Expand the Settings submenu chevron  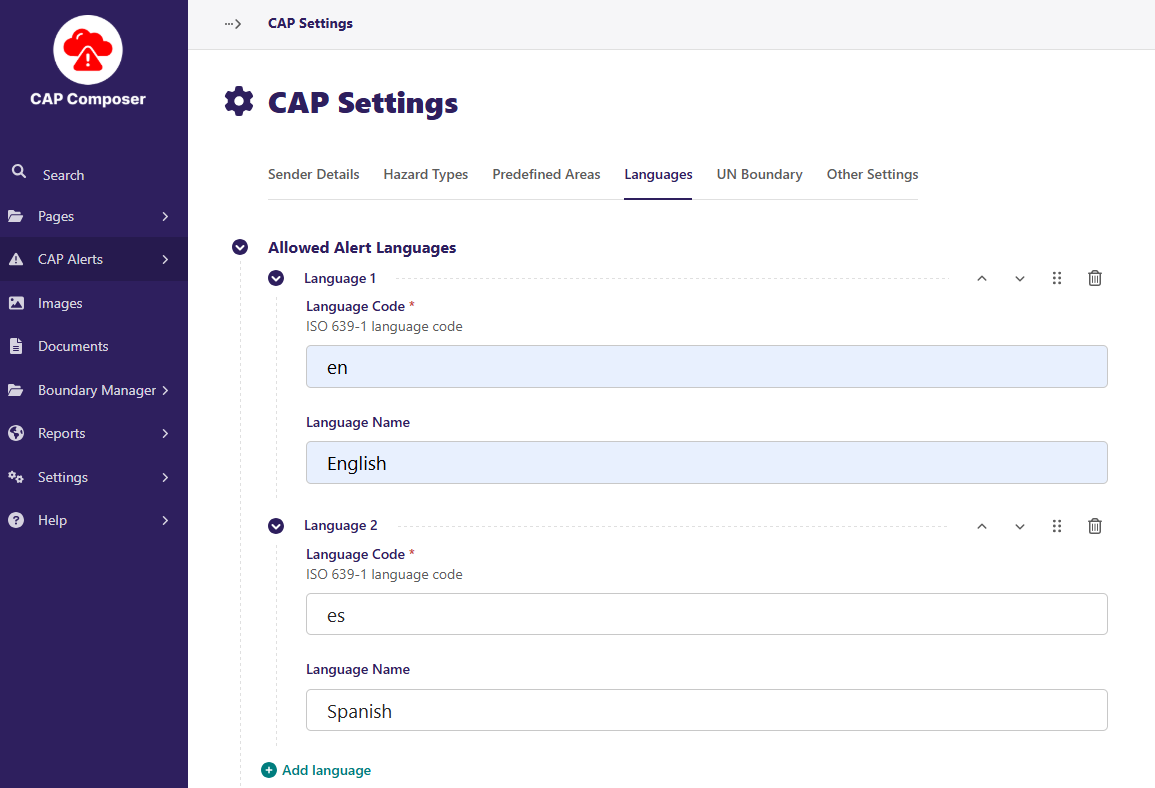tap(165, 477)
